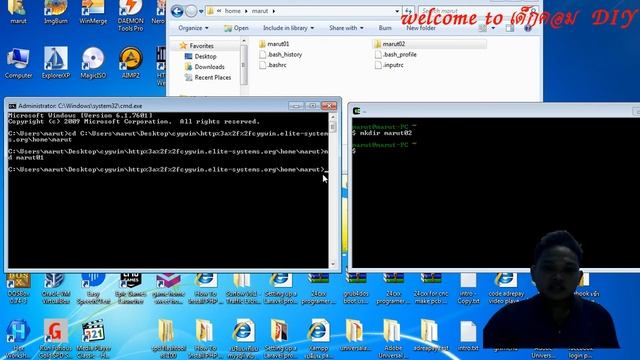640x360 pixels.
Task: Open the marut01 folder in Explorer
Action: [274, 44]
